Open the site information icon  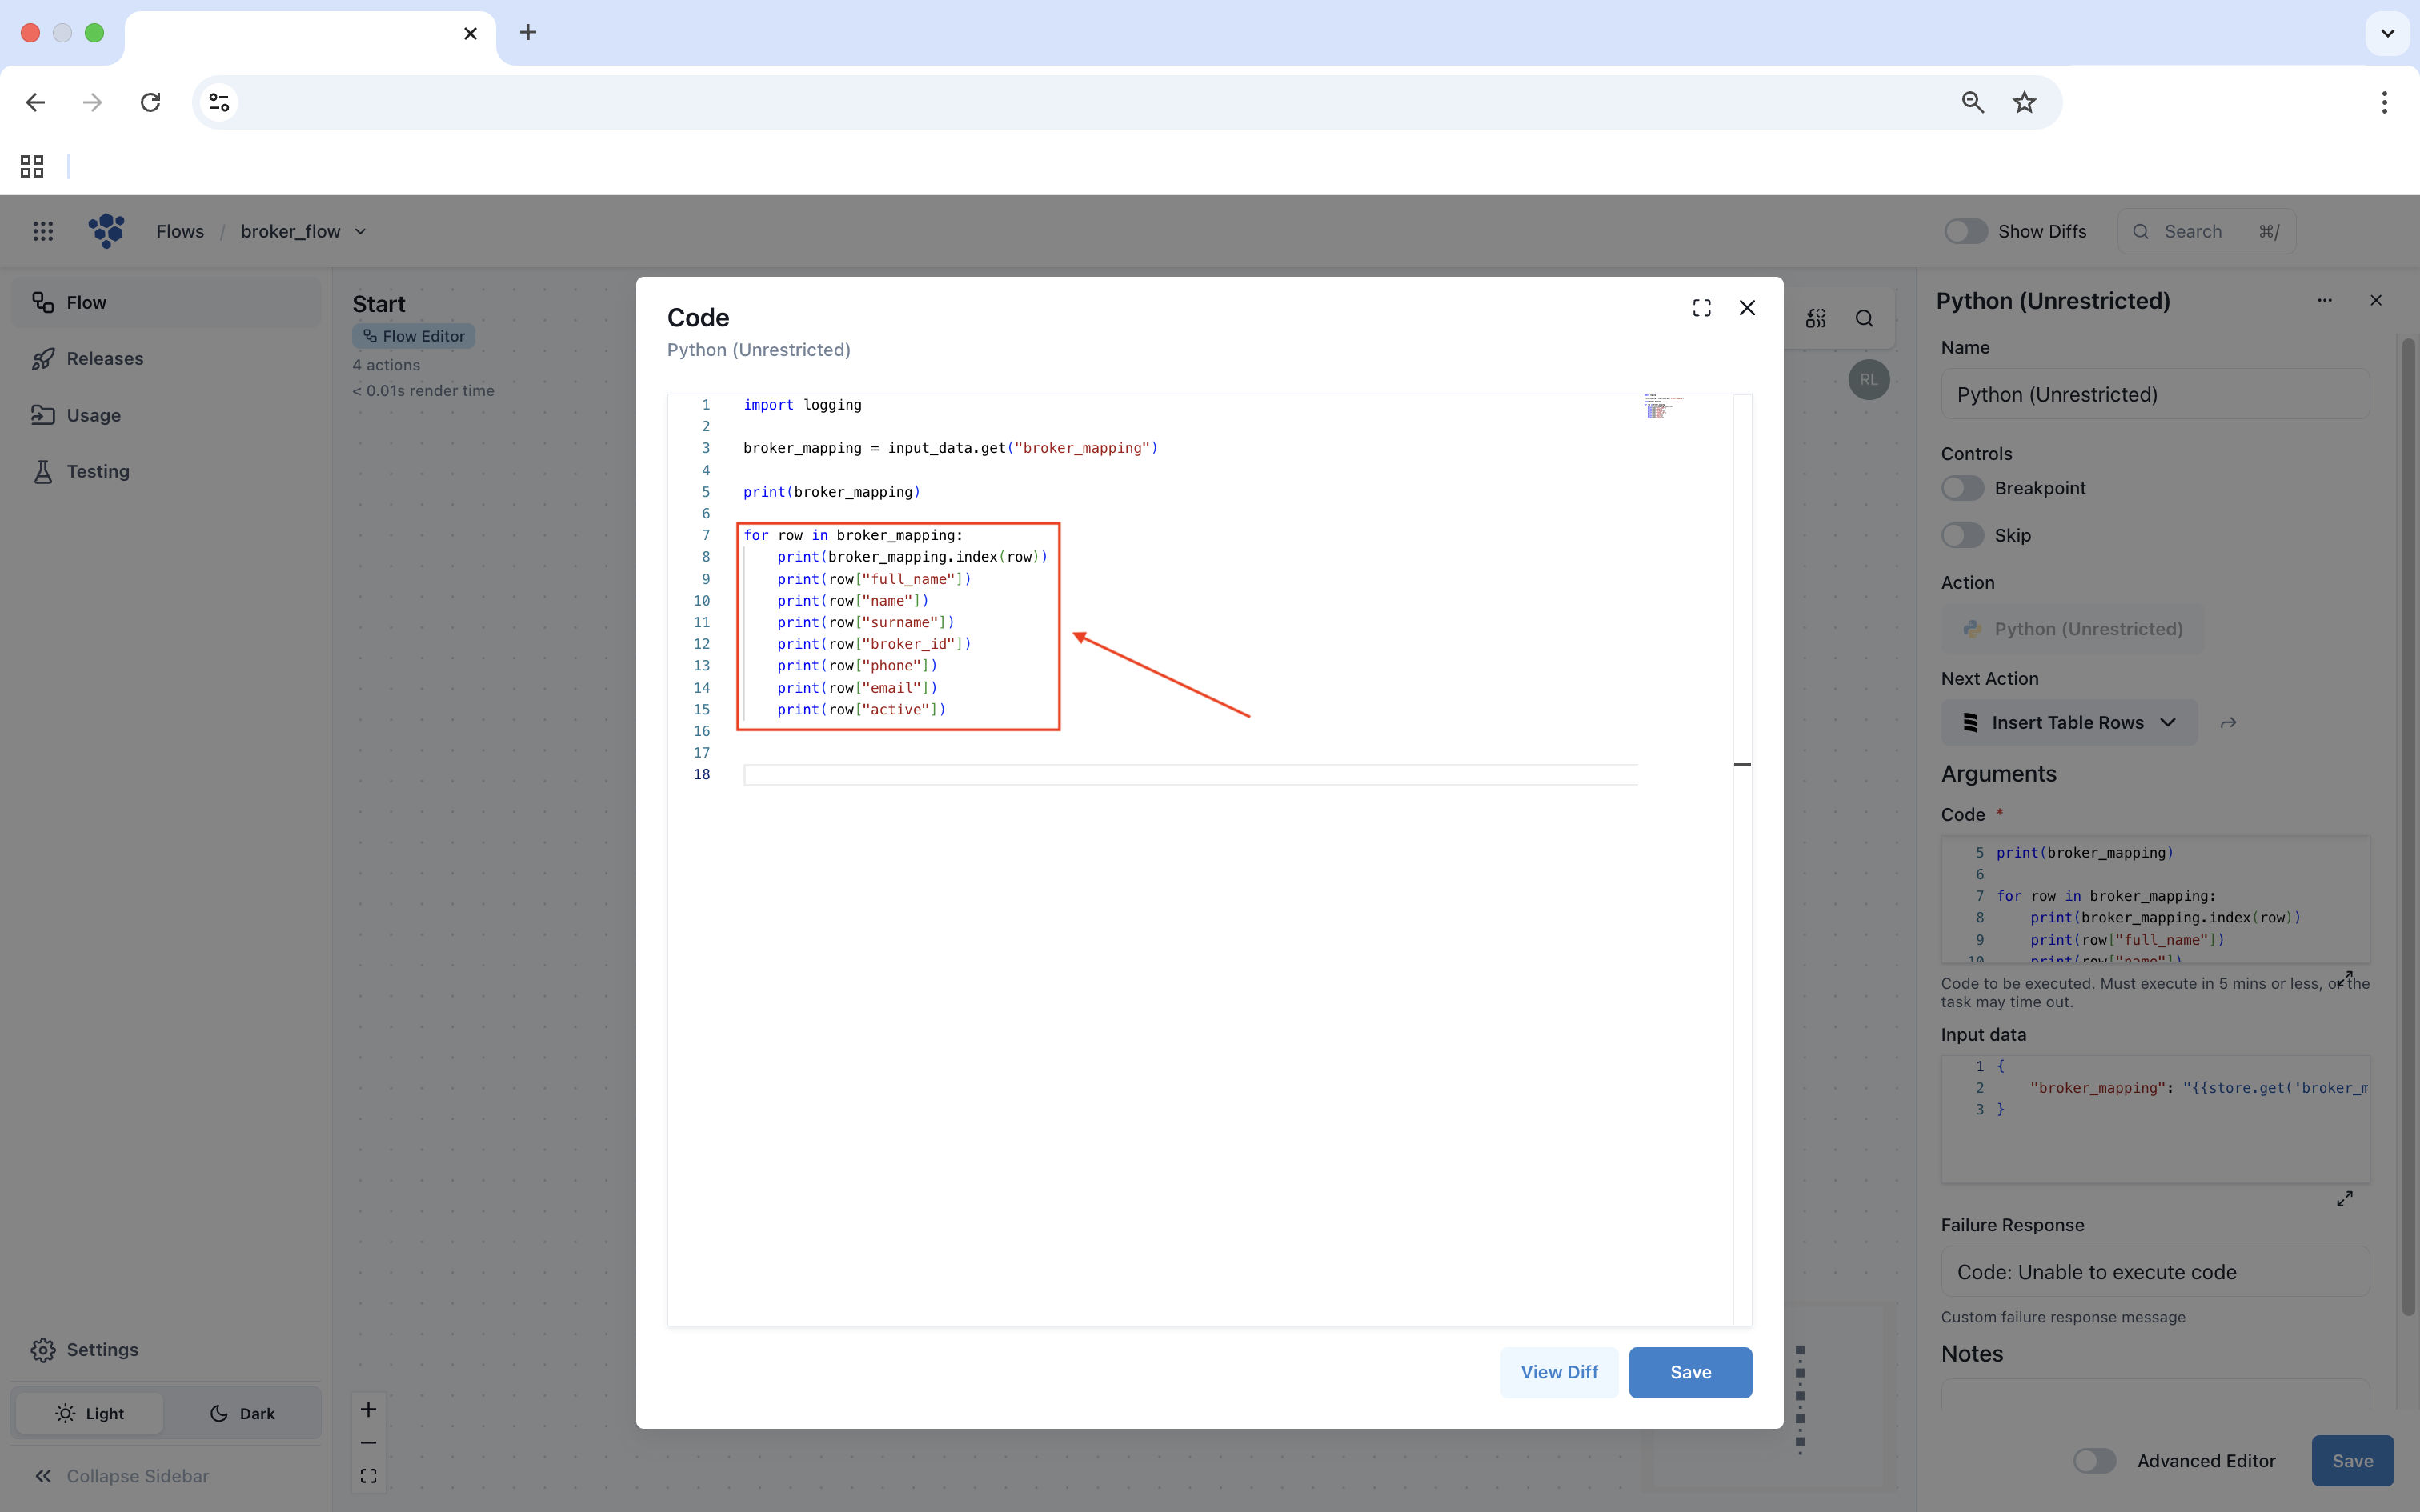219,102
